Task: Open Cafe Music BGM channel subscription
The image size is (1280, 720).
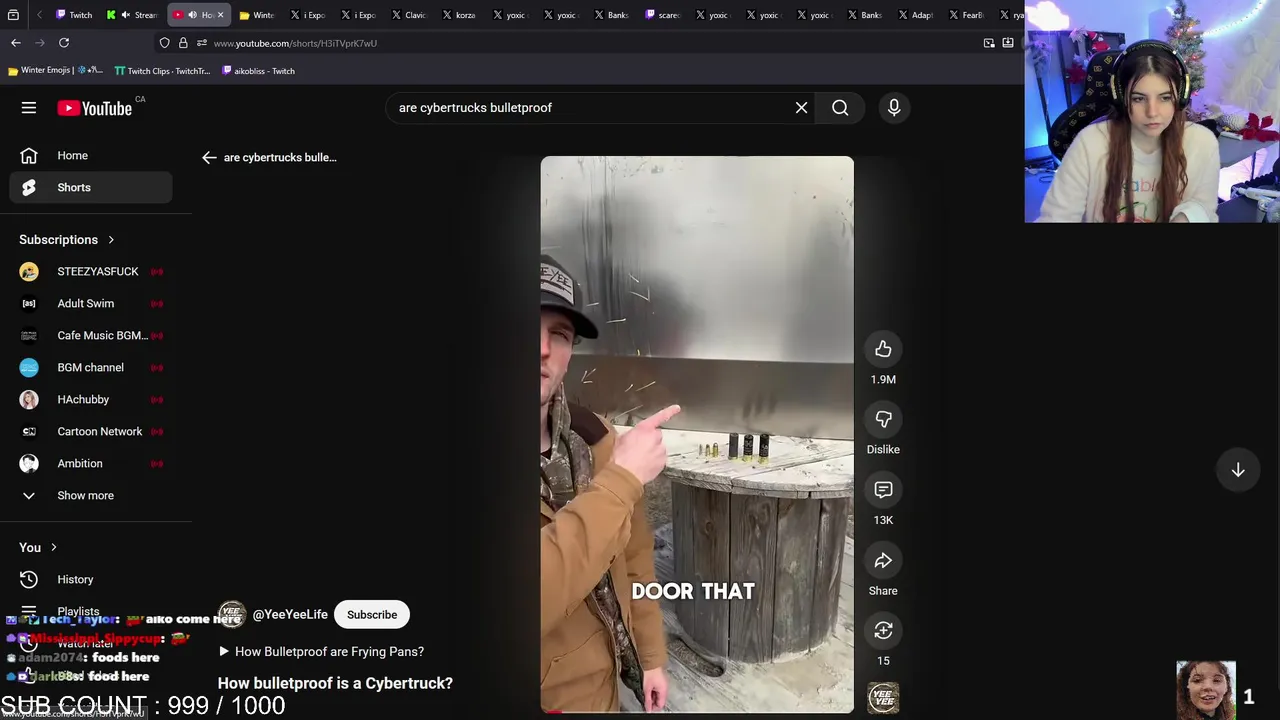Action: click(x=91, y=336)
